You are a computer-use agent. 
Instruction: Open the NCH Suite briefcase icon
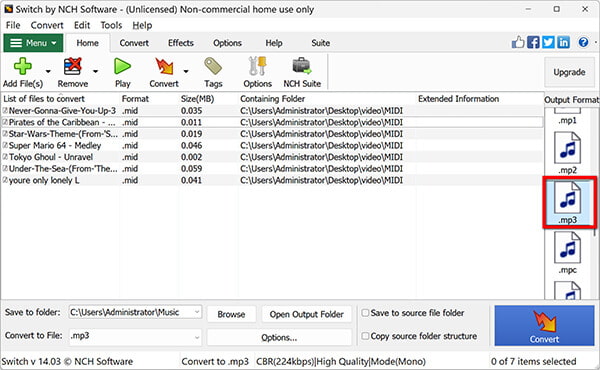pyautogui.click(x=302, y=66)
